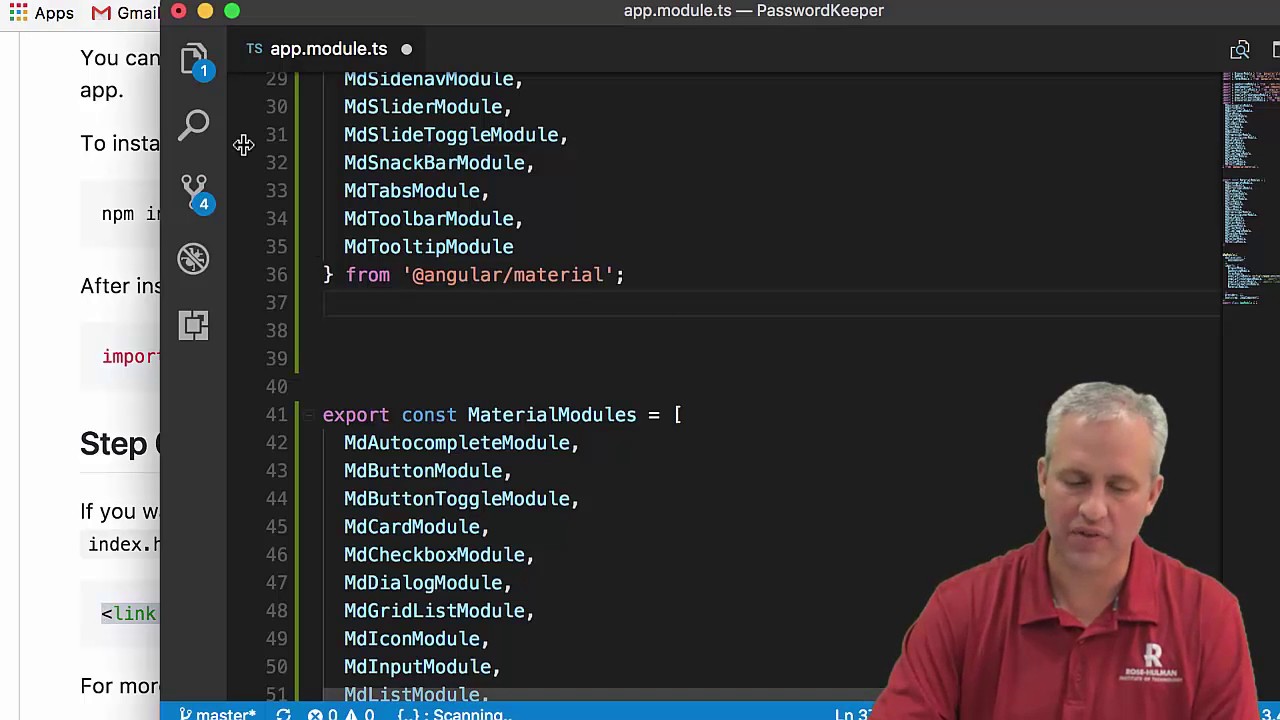The image size is (1280, 720).
Task: Collapse the MaterialModules array fold arrow at line 41
Action: point(307,415)
